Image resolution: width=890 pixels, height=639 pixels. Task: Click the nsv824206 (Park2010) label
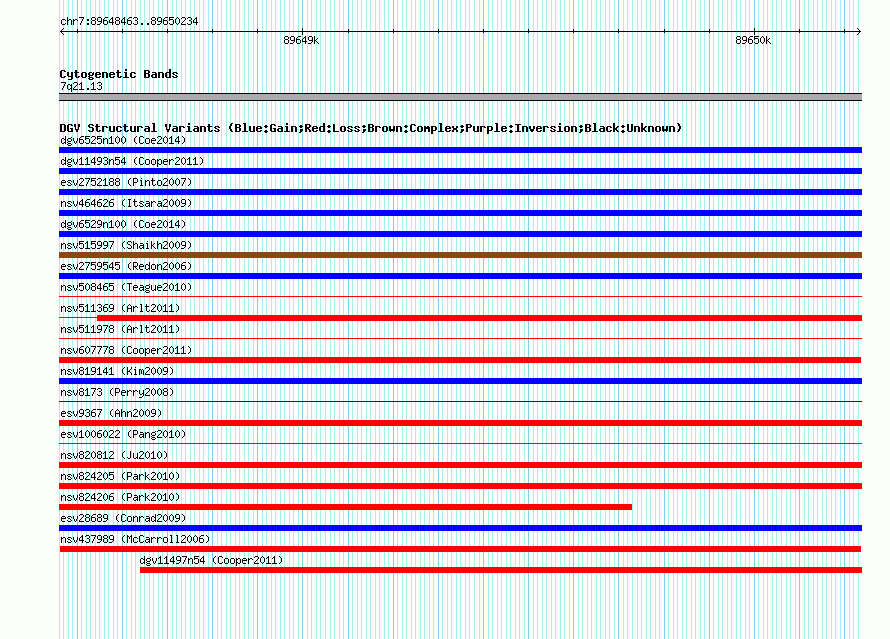120,497
